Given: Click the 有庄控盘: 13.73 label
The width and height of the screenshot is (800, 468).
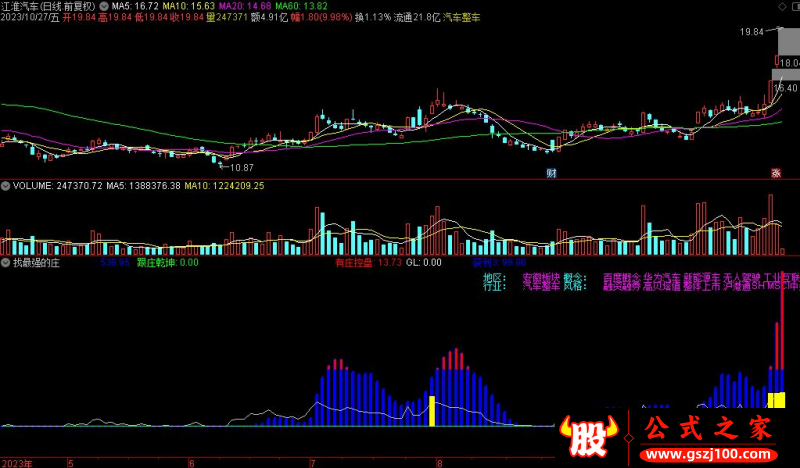Looking at the screenshot, I should (x=369, y=263).
